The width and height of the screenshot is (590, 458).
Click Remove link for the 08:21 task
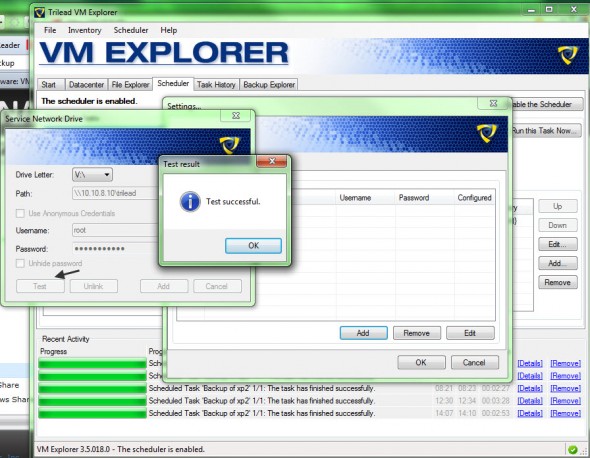566,388
